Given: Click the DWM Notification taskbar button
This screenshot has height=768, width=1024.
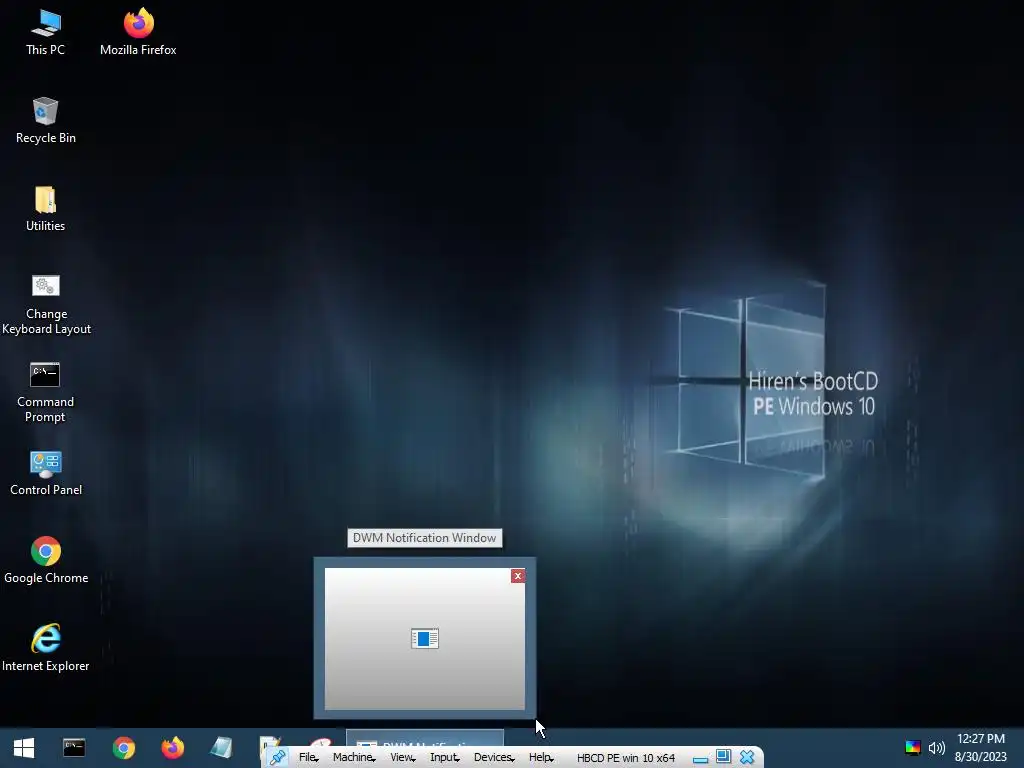Looking at the screenshot, I should tap(424, 738).
